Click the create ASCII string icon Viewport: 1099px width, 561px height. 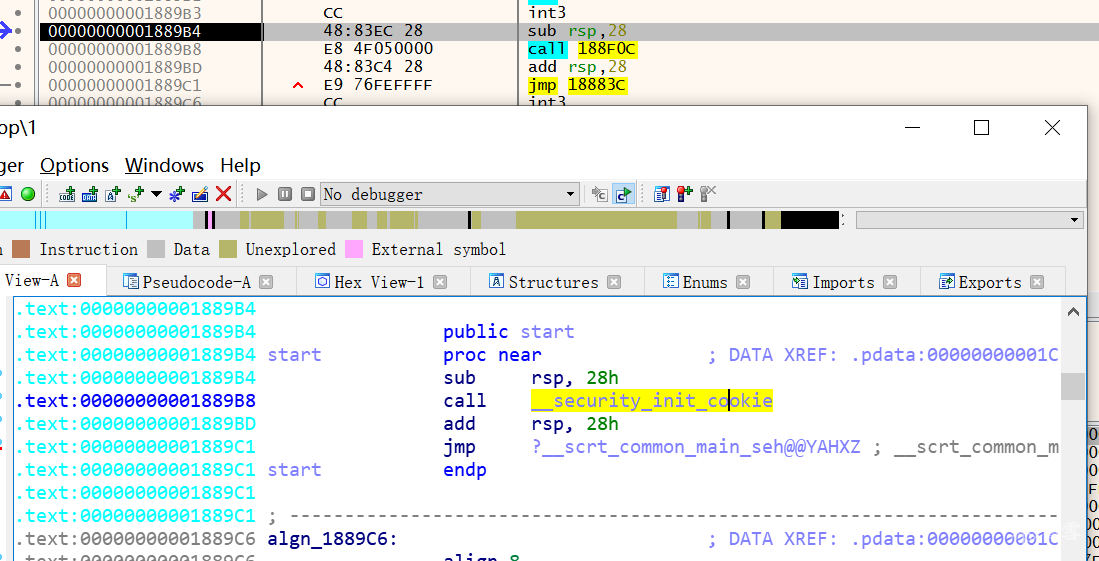tap(113, 194)
